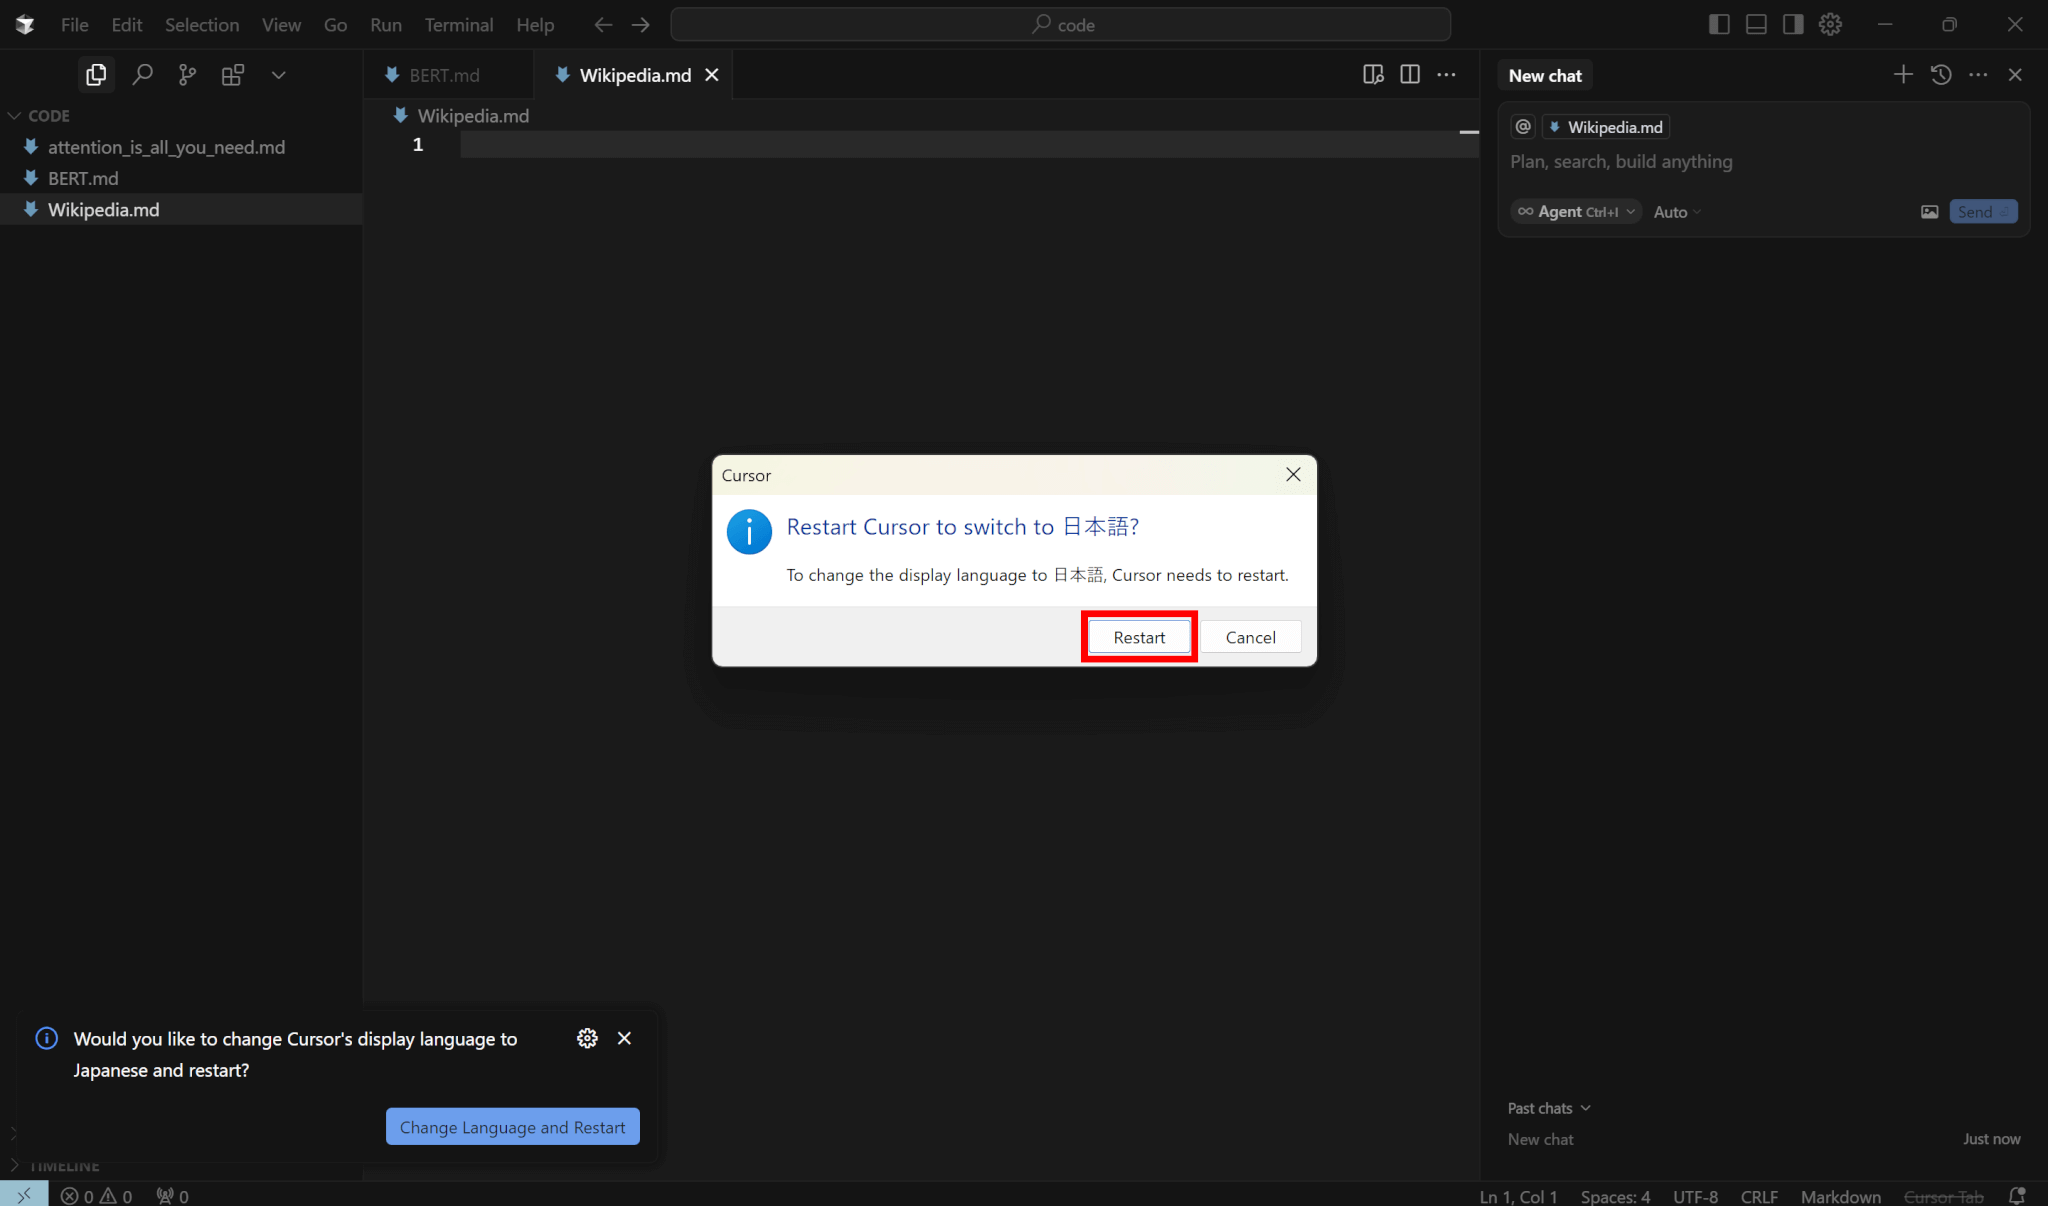Viewport: 2048px width, 1206px height.
Task: Click the @ add context button
Action: (x=1523, y=127)
